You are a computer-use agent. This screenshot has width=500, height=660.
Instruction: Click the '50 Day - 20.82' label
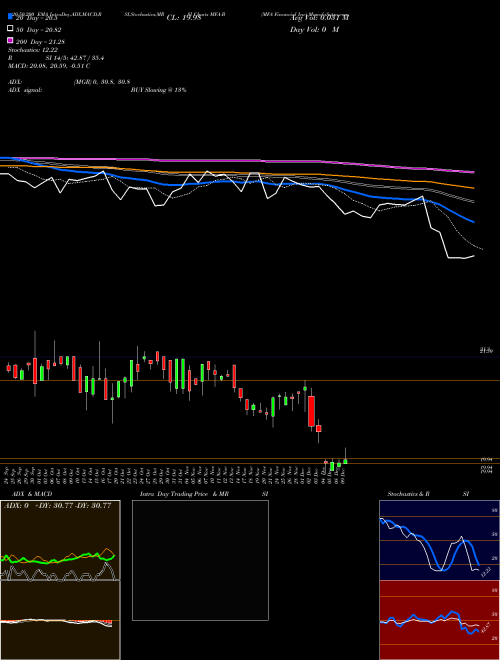pos(40,29)
